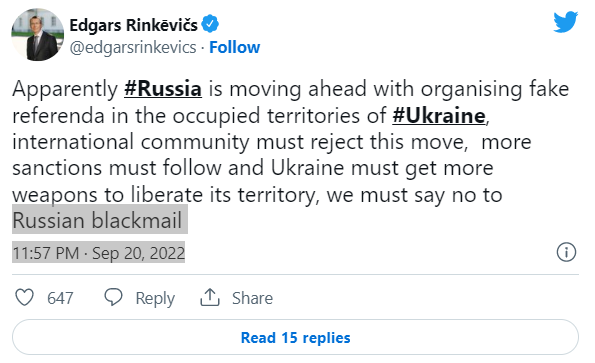Click the 647 likes count

60,298
